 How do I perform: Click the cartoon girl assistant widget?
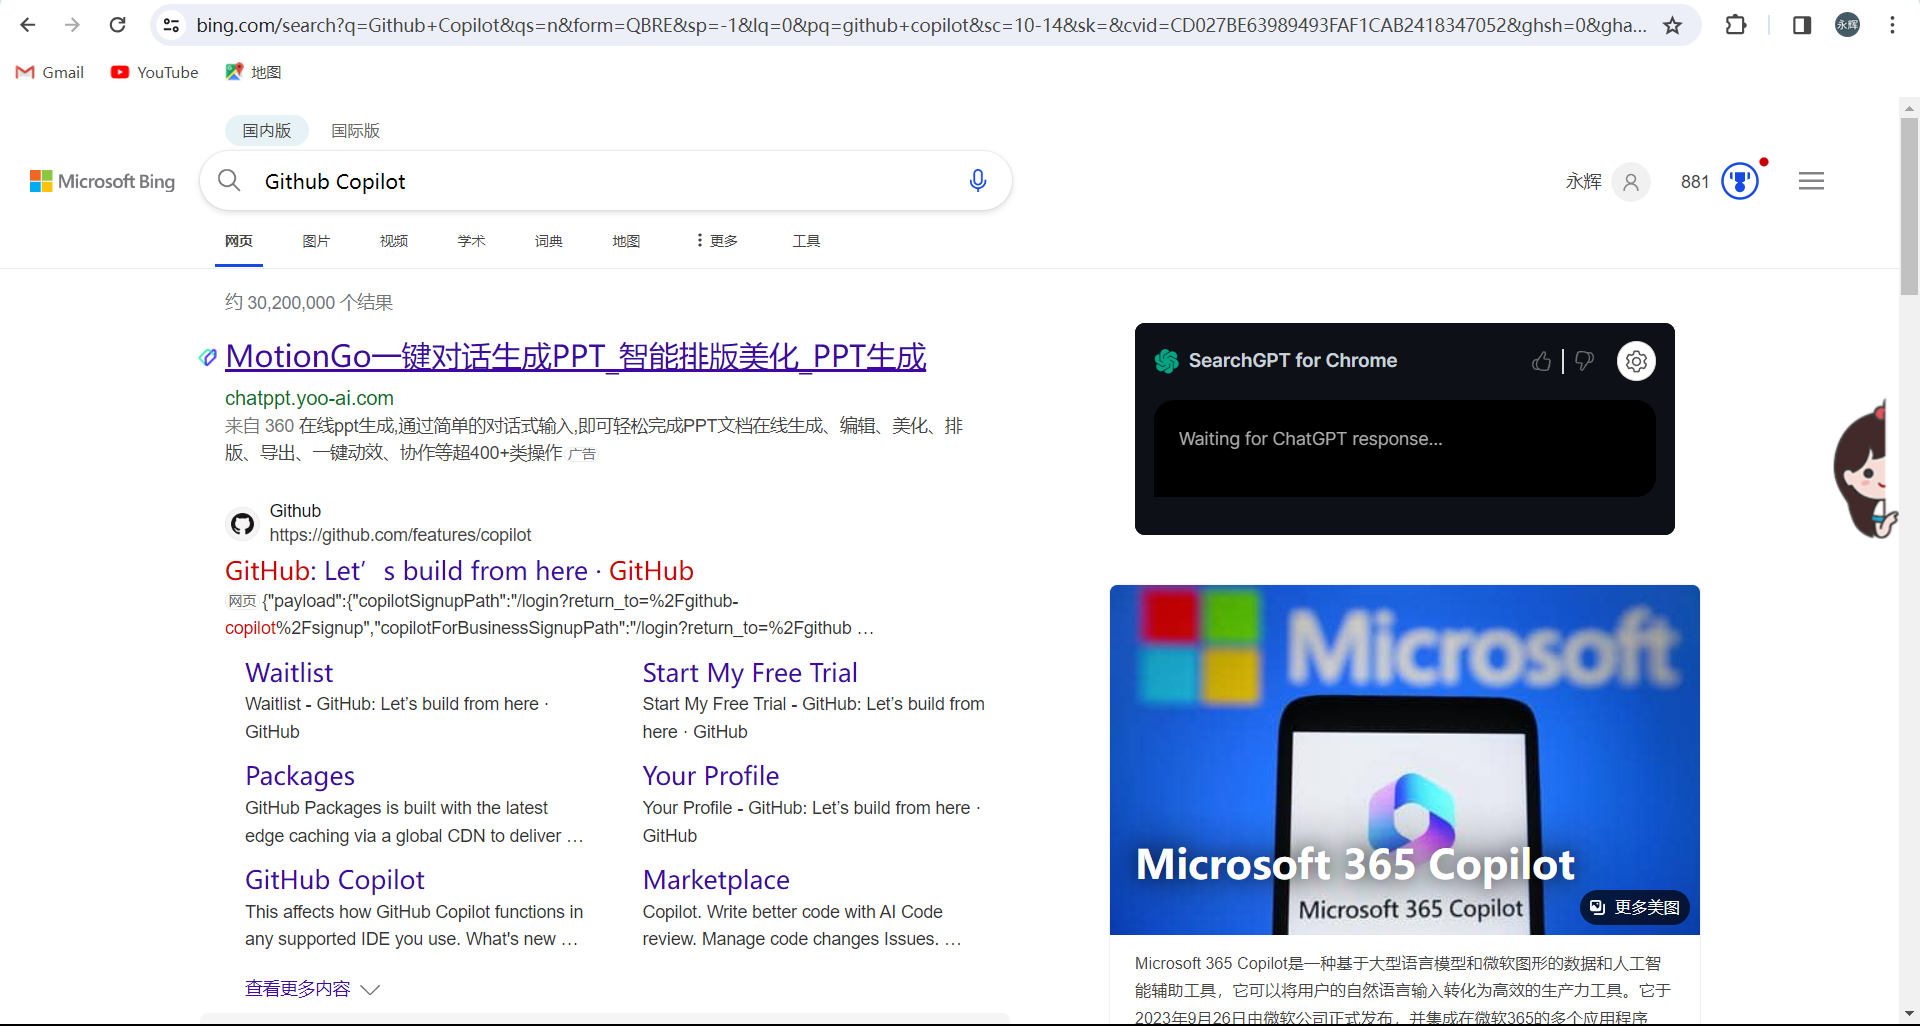[1864, 470]
